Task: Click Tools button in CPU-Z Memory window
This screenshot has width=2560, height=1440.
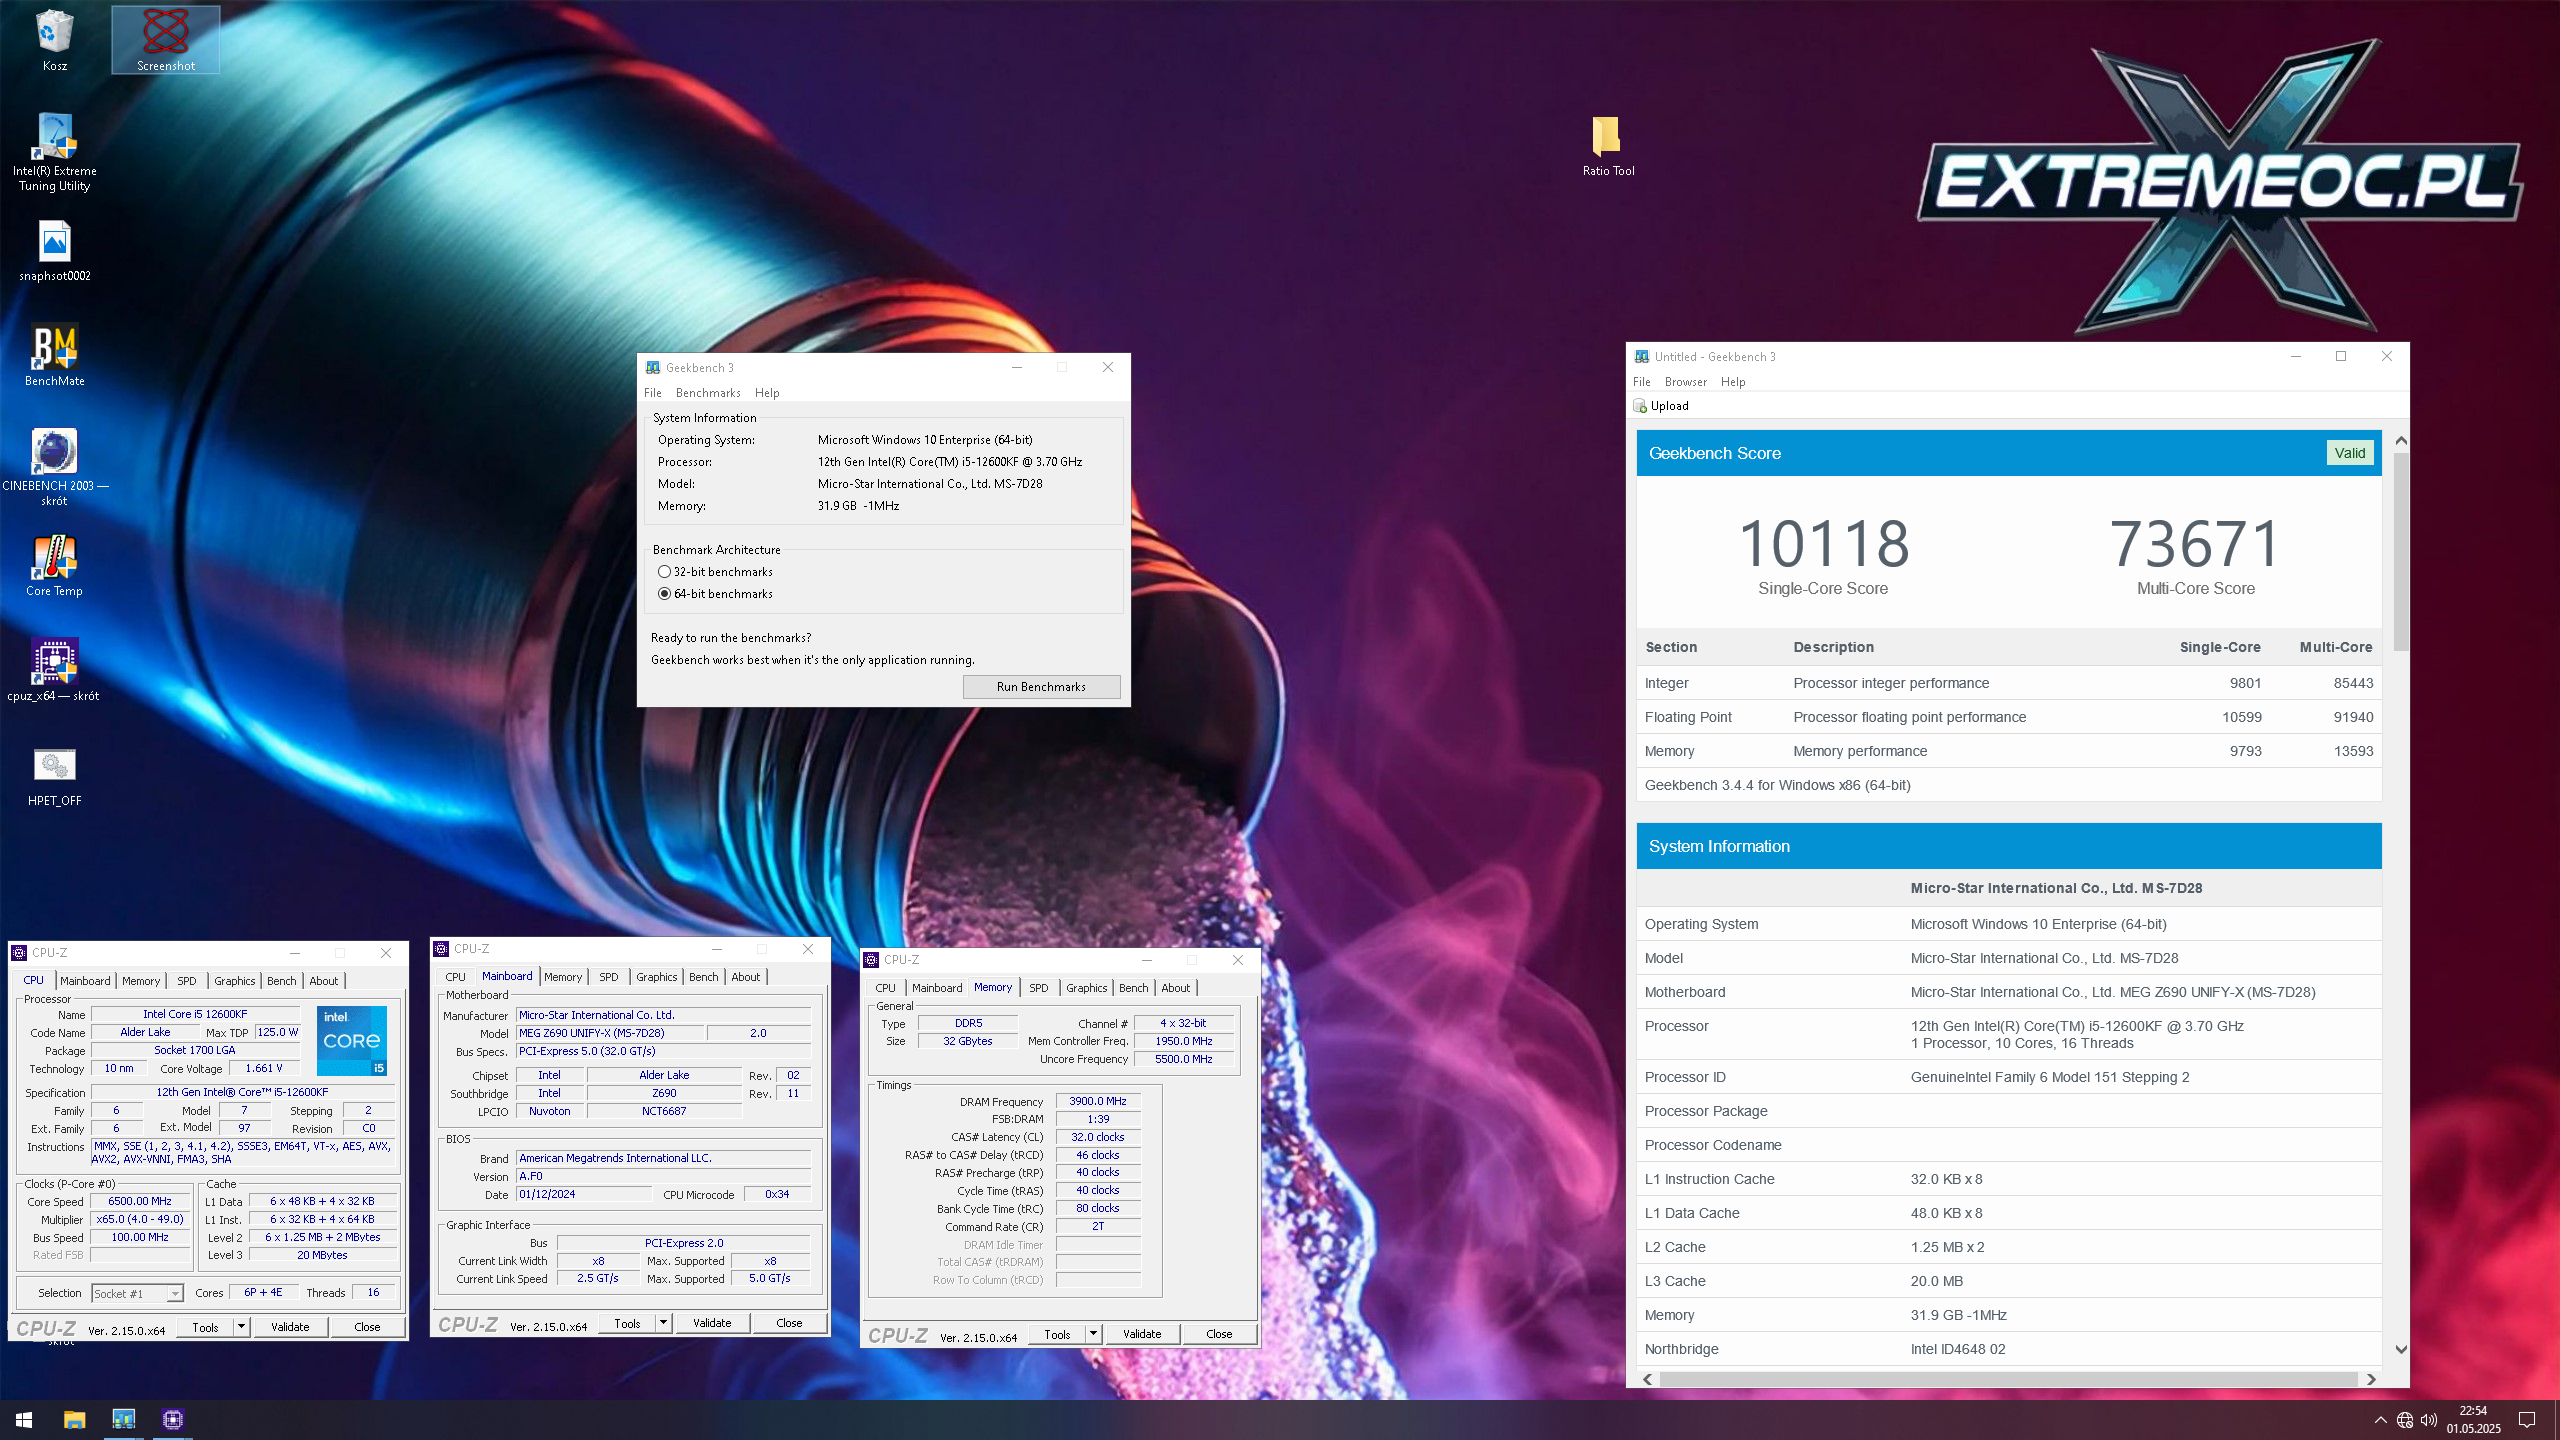Action: 1057,1334
